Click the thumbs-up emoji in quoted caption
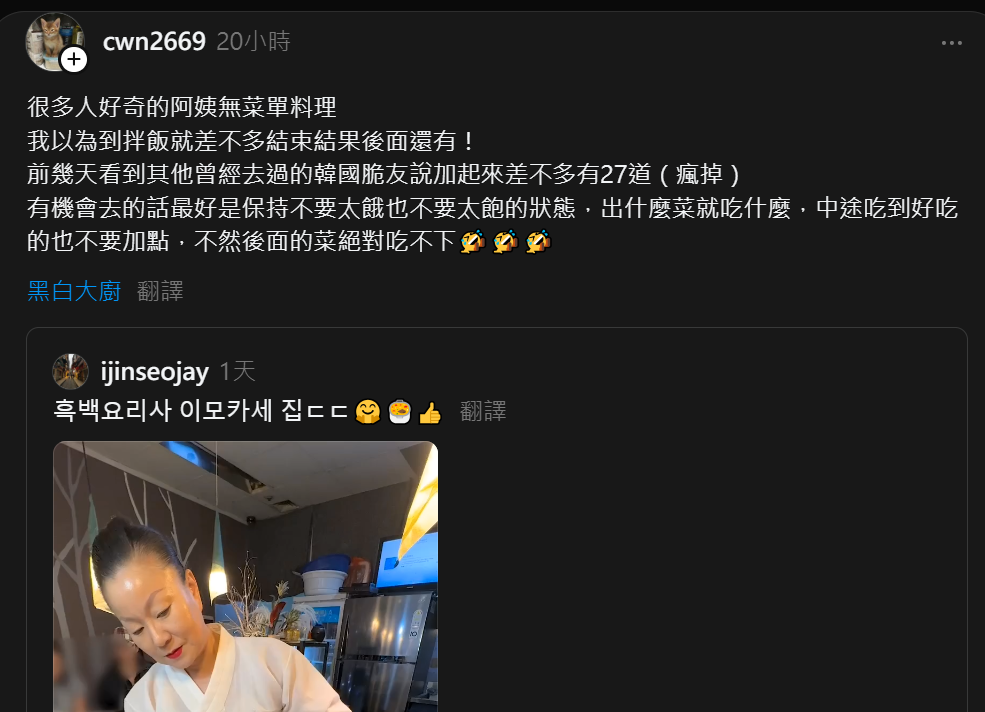The height and width of the screenshot is (712, 985). coord(430,412)
